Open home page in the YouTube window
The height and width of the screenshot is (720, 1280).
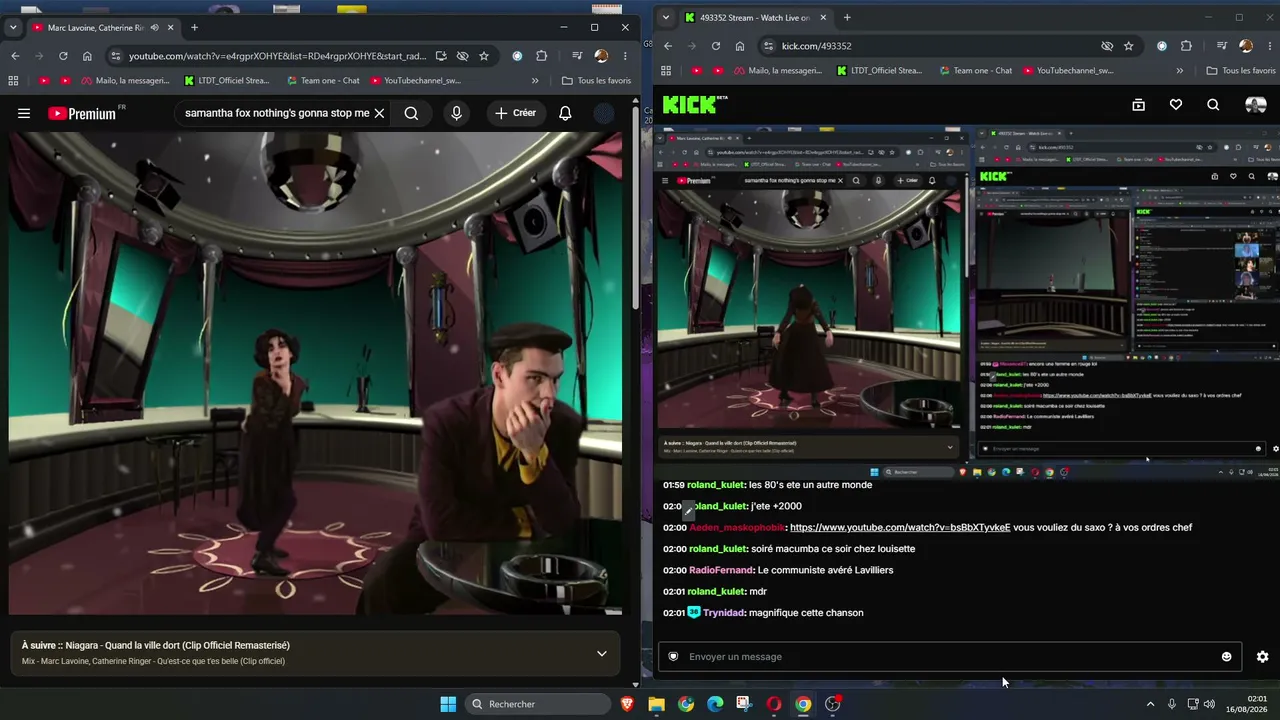pyautogui.click(x=87, y=56)
